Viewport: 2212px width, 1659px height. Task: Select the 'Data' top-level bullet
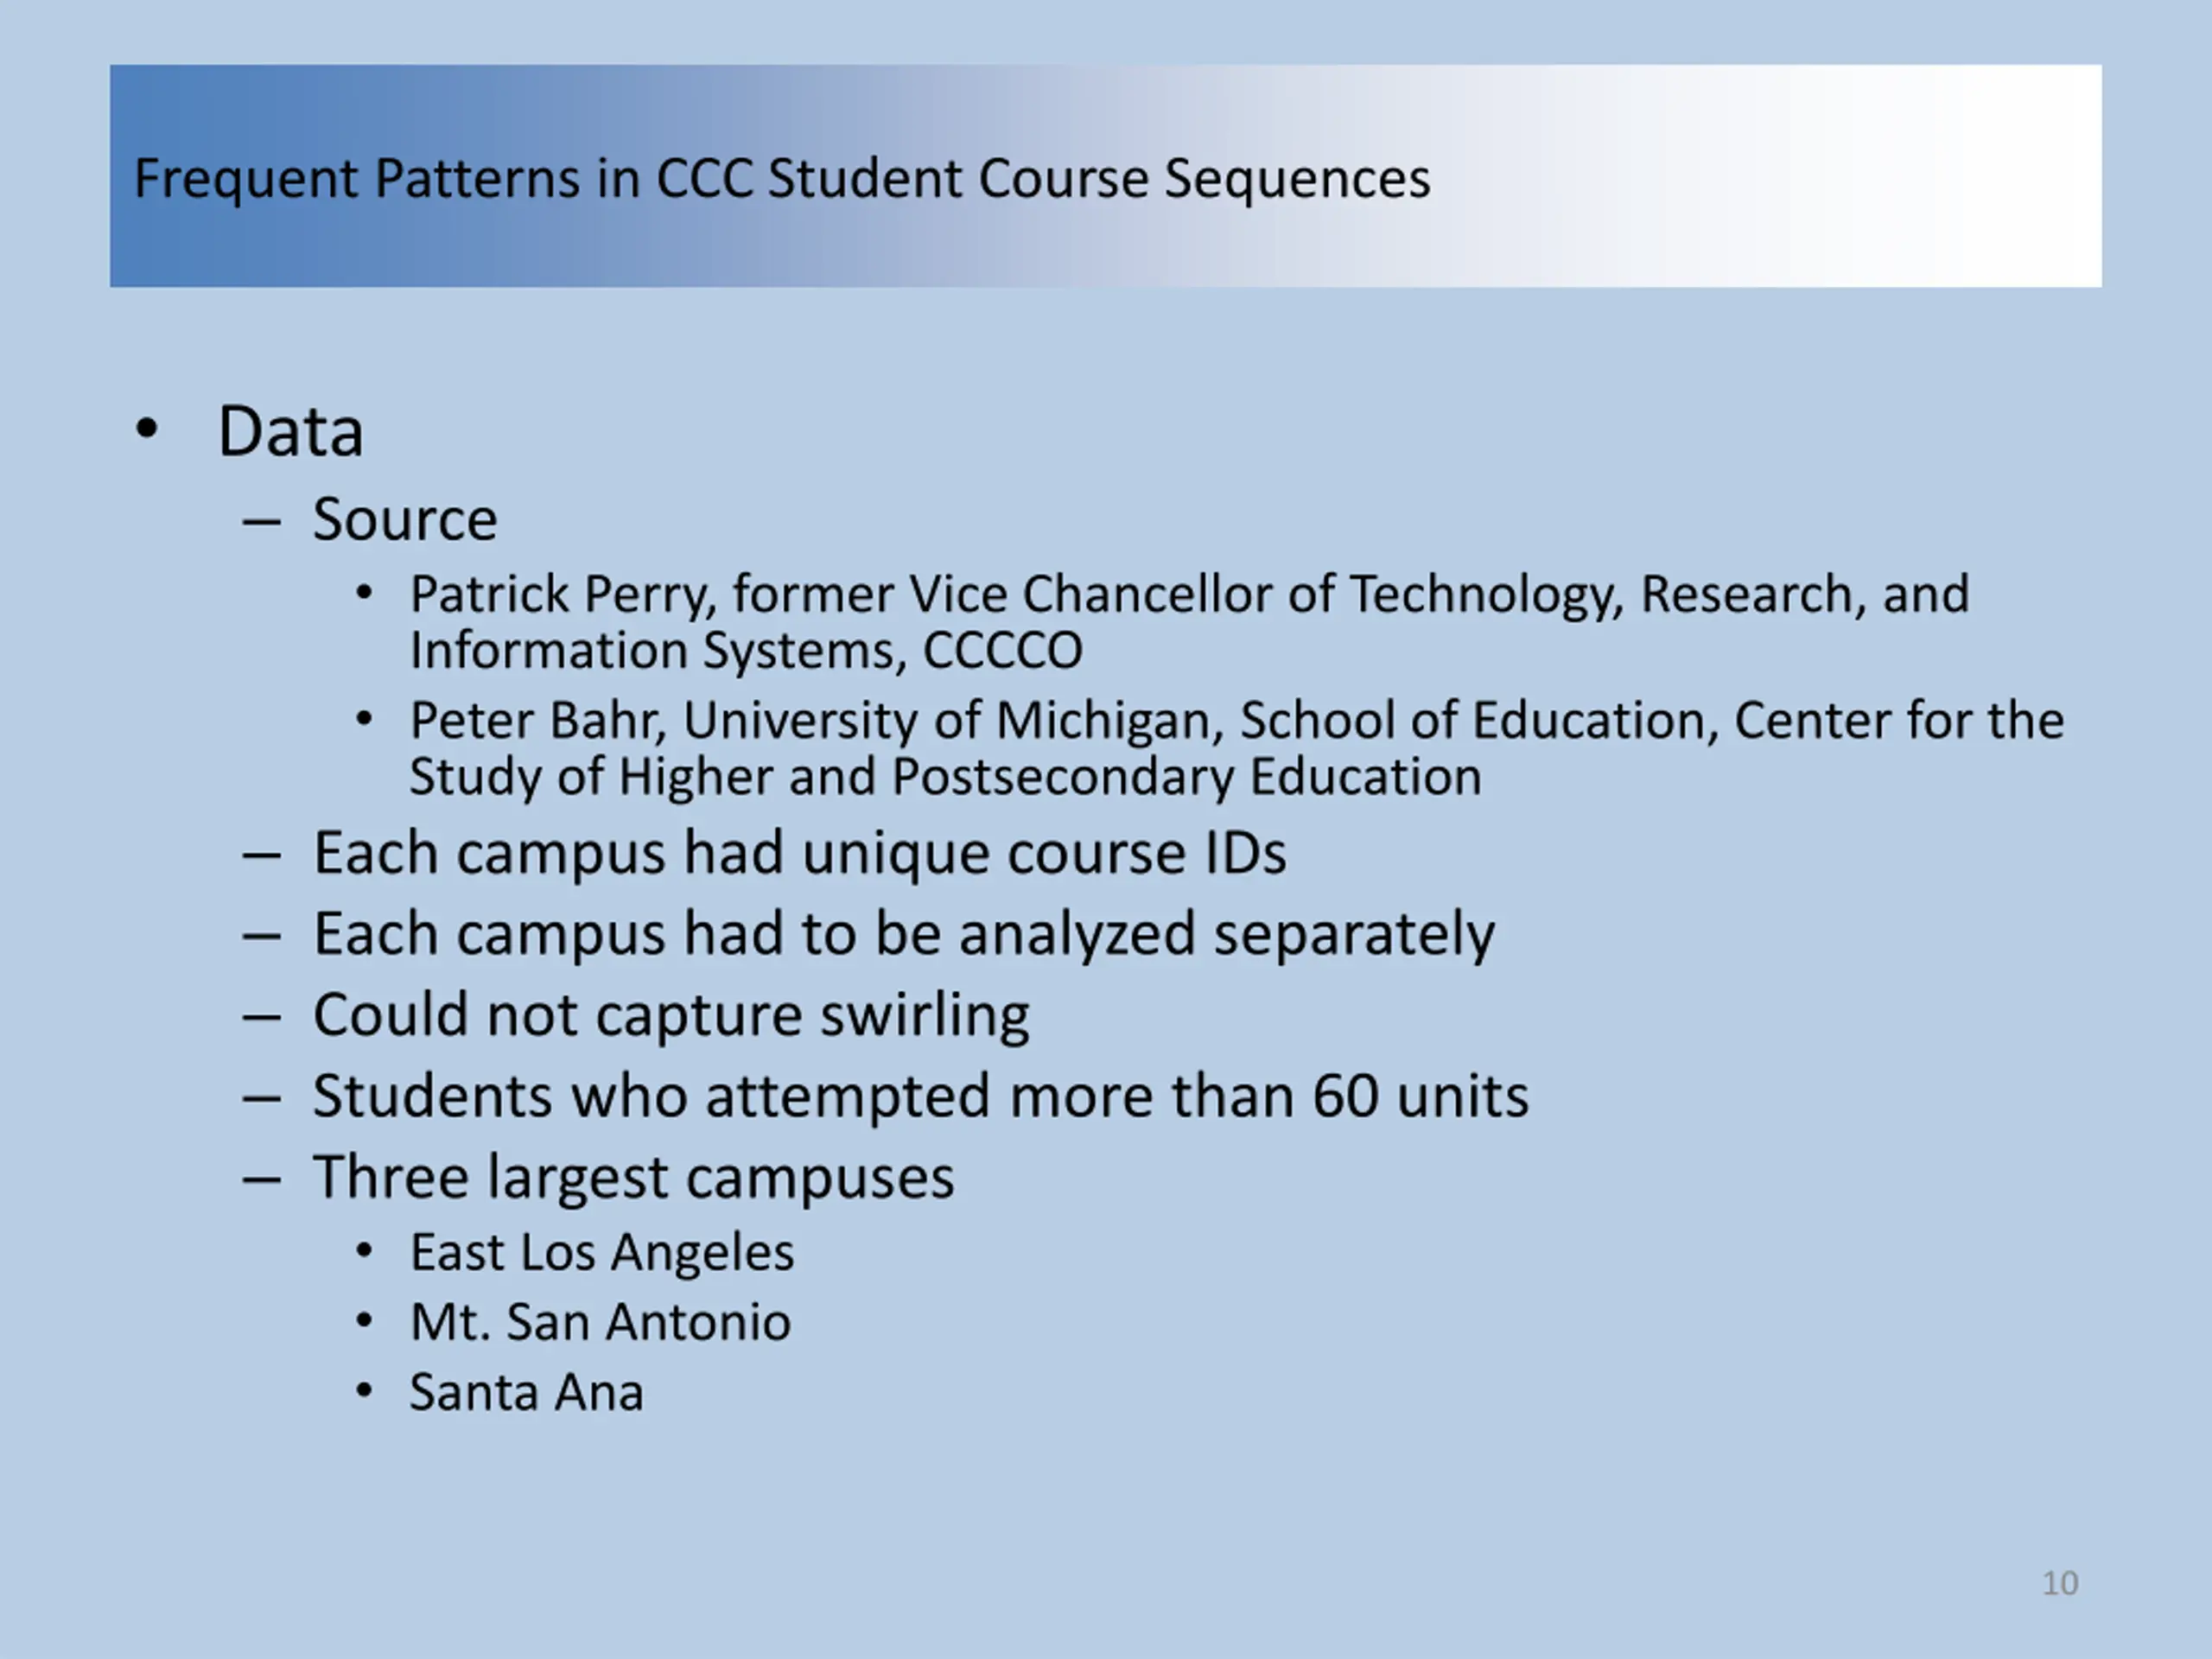pyautogui.click(x=290, y=432)
